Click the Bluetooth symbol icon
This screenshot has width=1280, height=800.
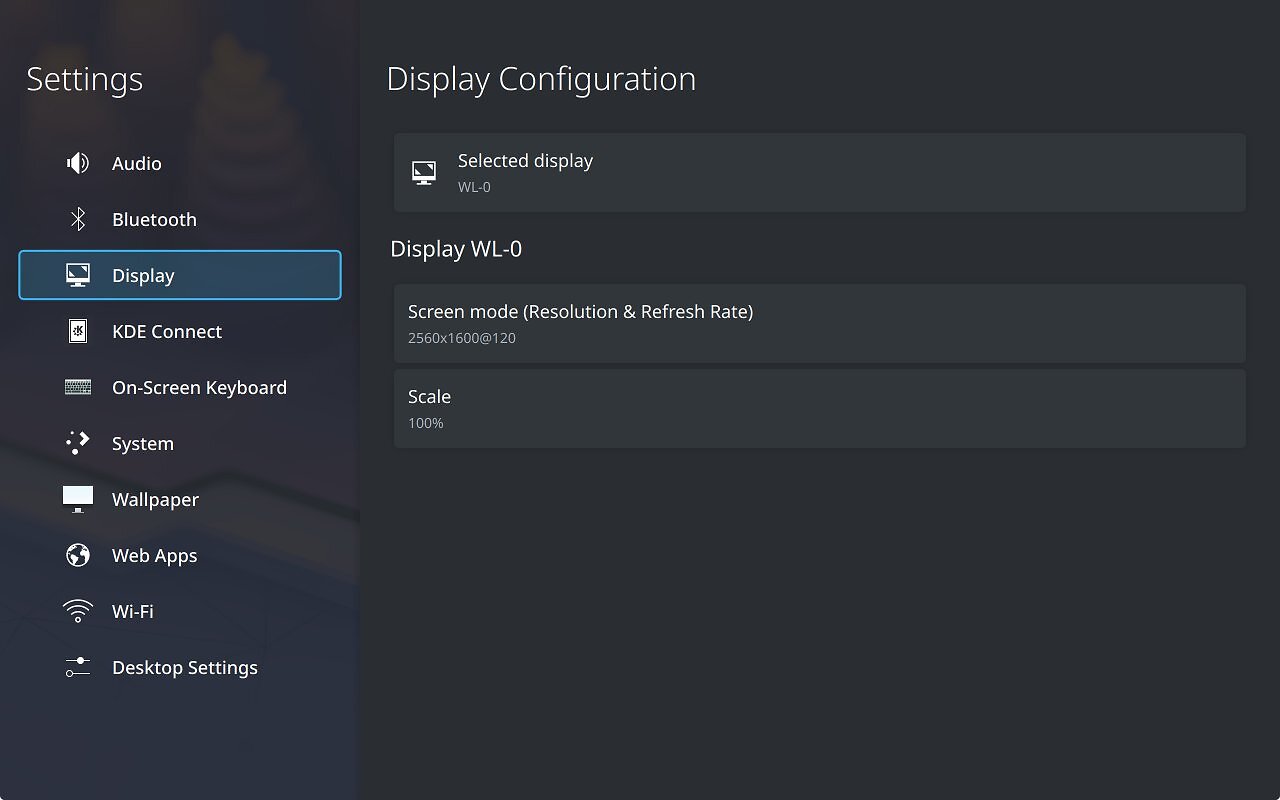tap(78, 219)
